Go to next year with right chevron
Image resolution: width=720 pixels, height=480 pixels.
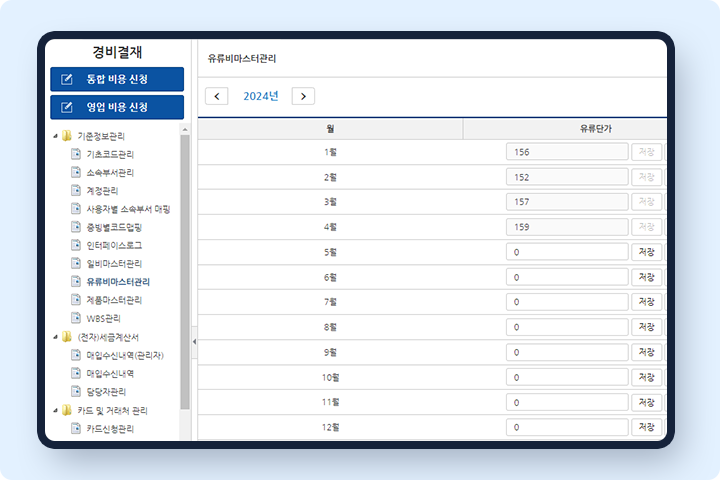303,96
